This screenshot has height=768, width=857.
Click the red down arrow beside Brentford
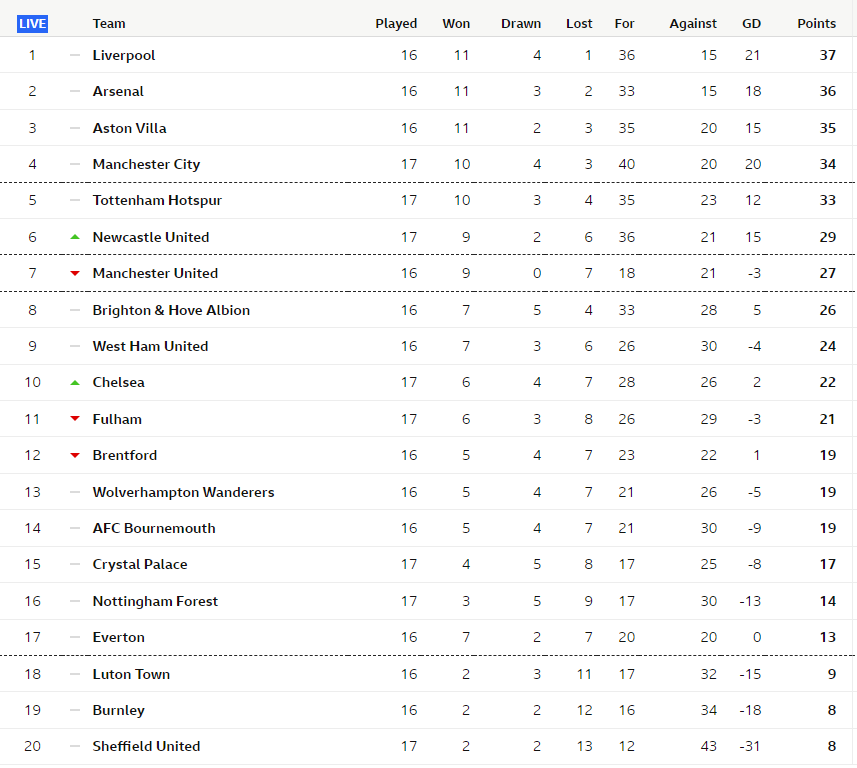click(x=75, y=455)
